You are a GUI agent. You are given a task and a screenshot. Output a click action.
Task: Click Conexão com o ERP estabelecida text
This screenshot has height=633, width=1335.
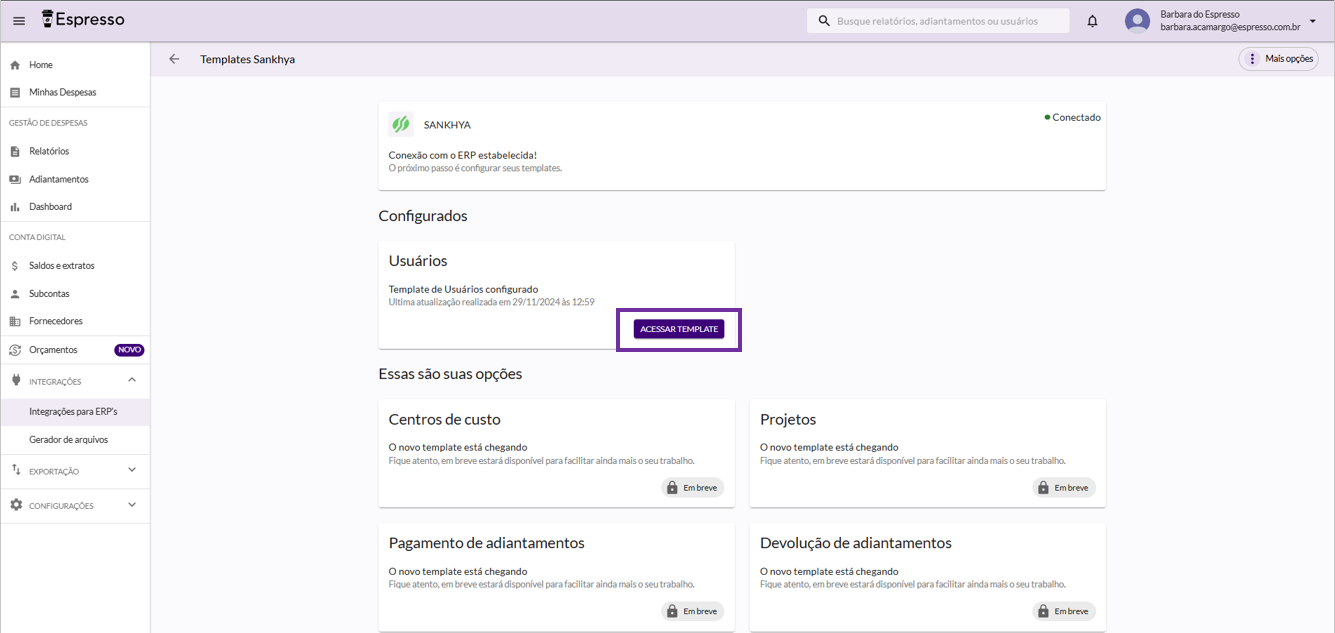pos(463,156)
